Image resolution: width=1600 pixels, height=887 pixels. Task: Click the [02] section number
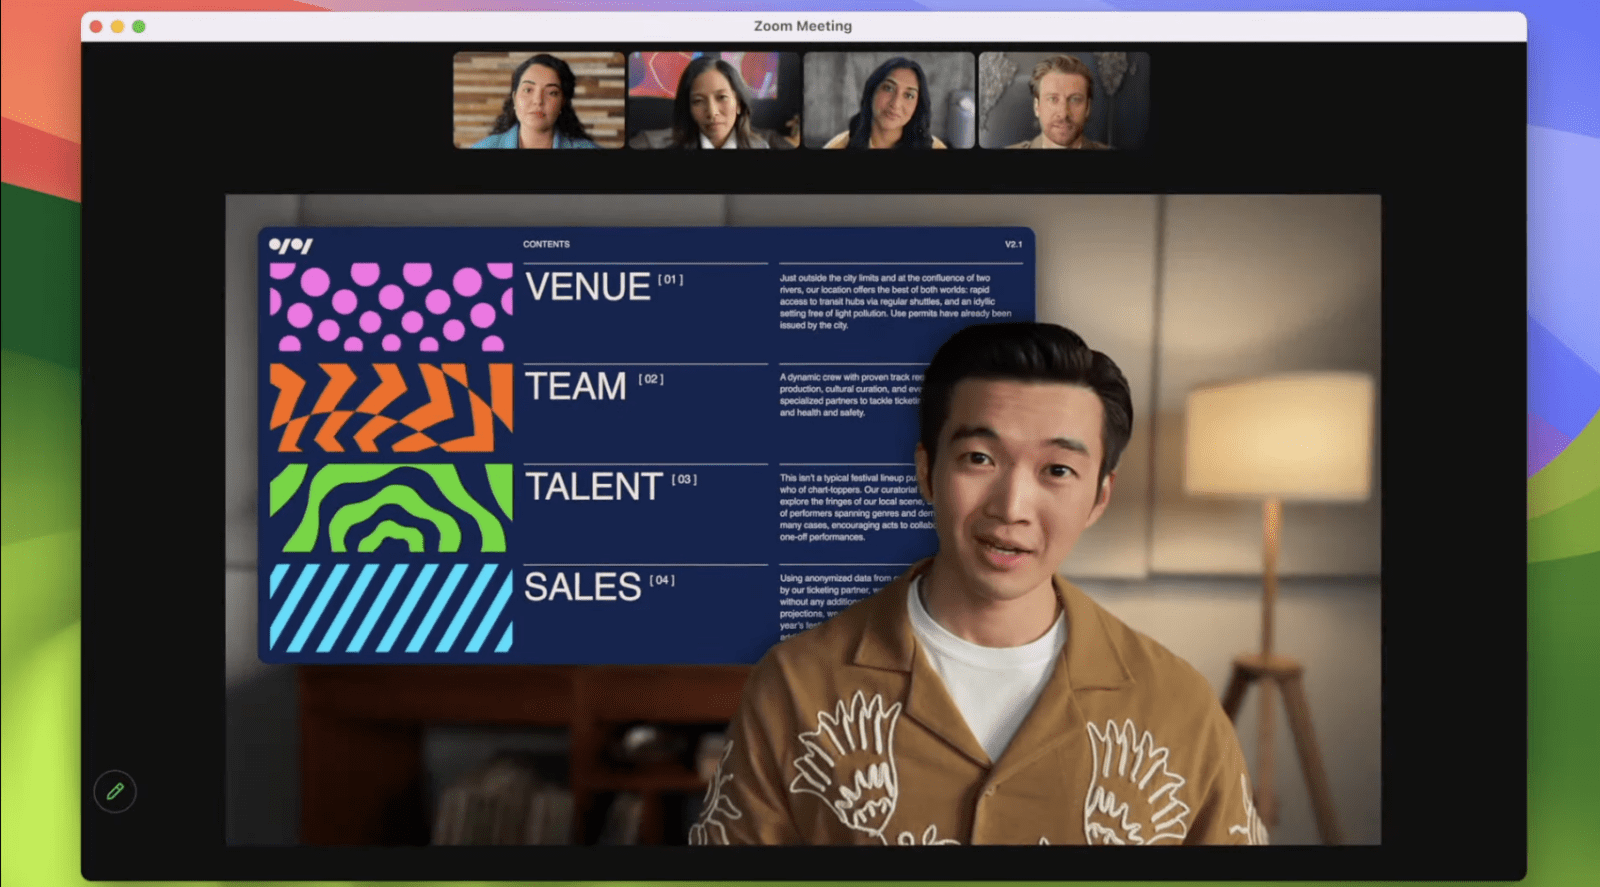(651, 379)
